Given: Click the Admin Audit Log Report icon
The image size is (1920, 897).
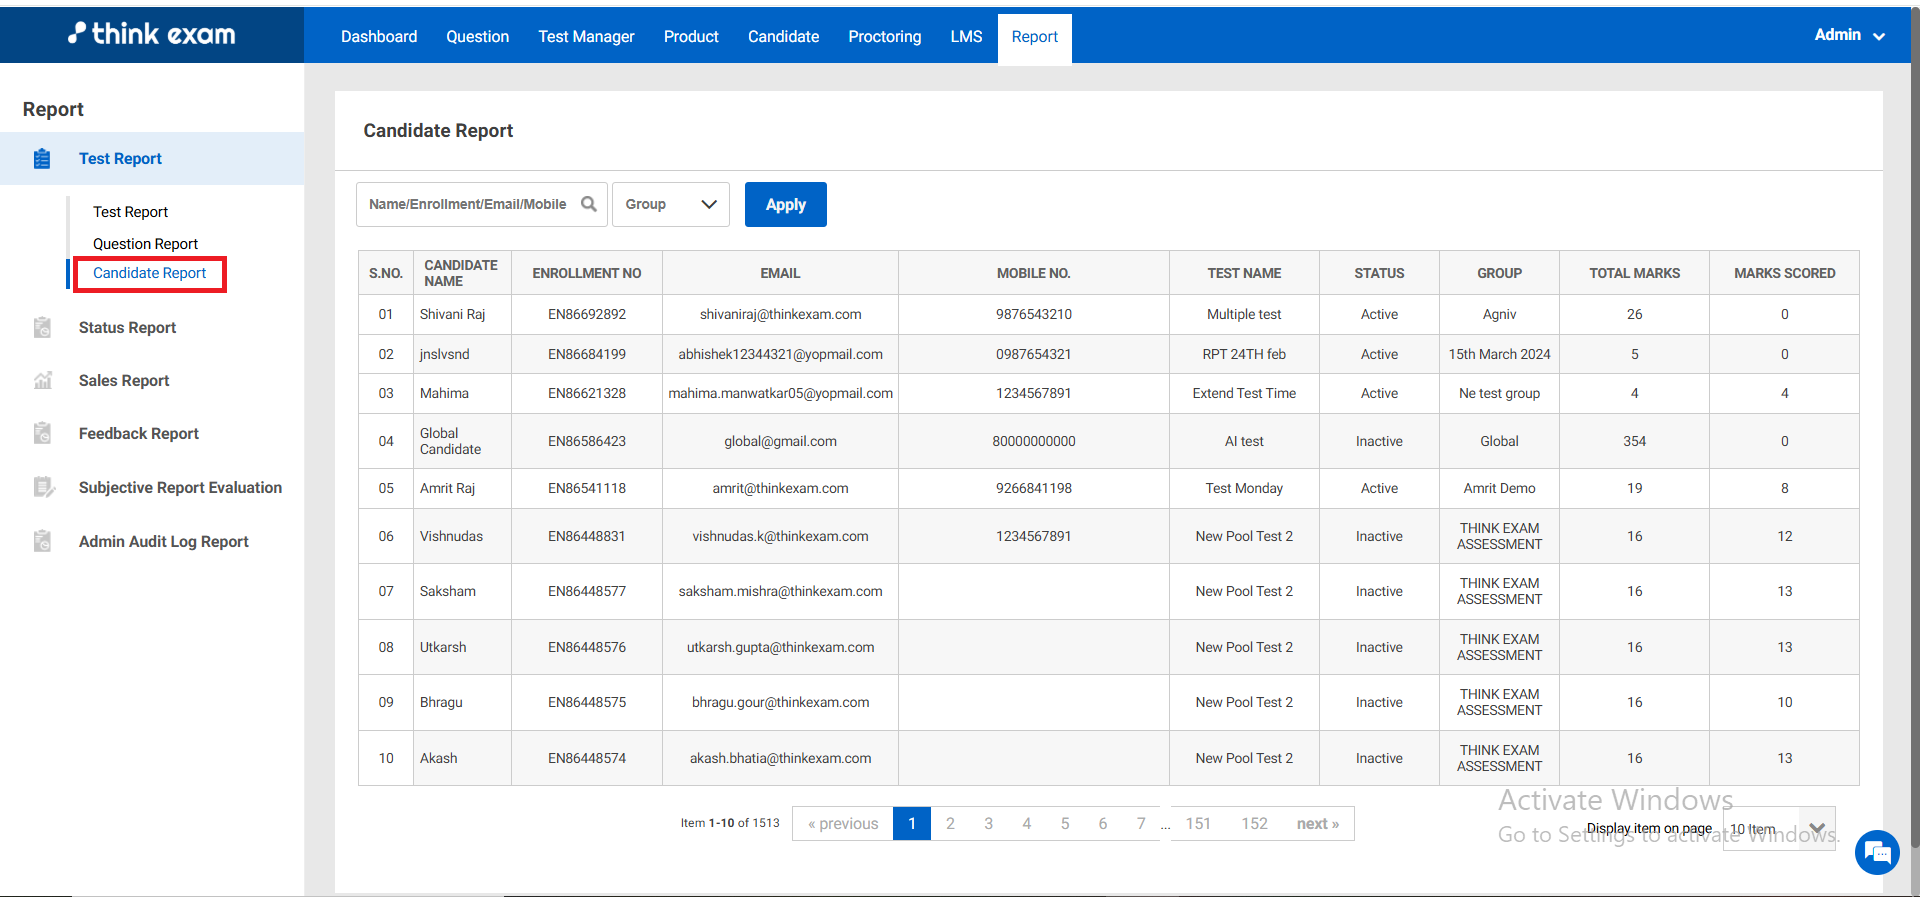Looking at the screenshot, I should [42, 542].
